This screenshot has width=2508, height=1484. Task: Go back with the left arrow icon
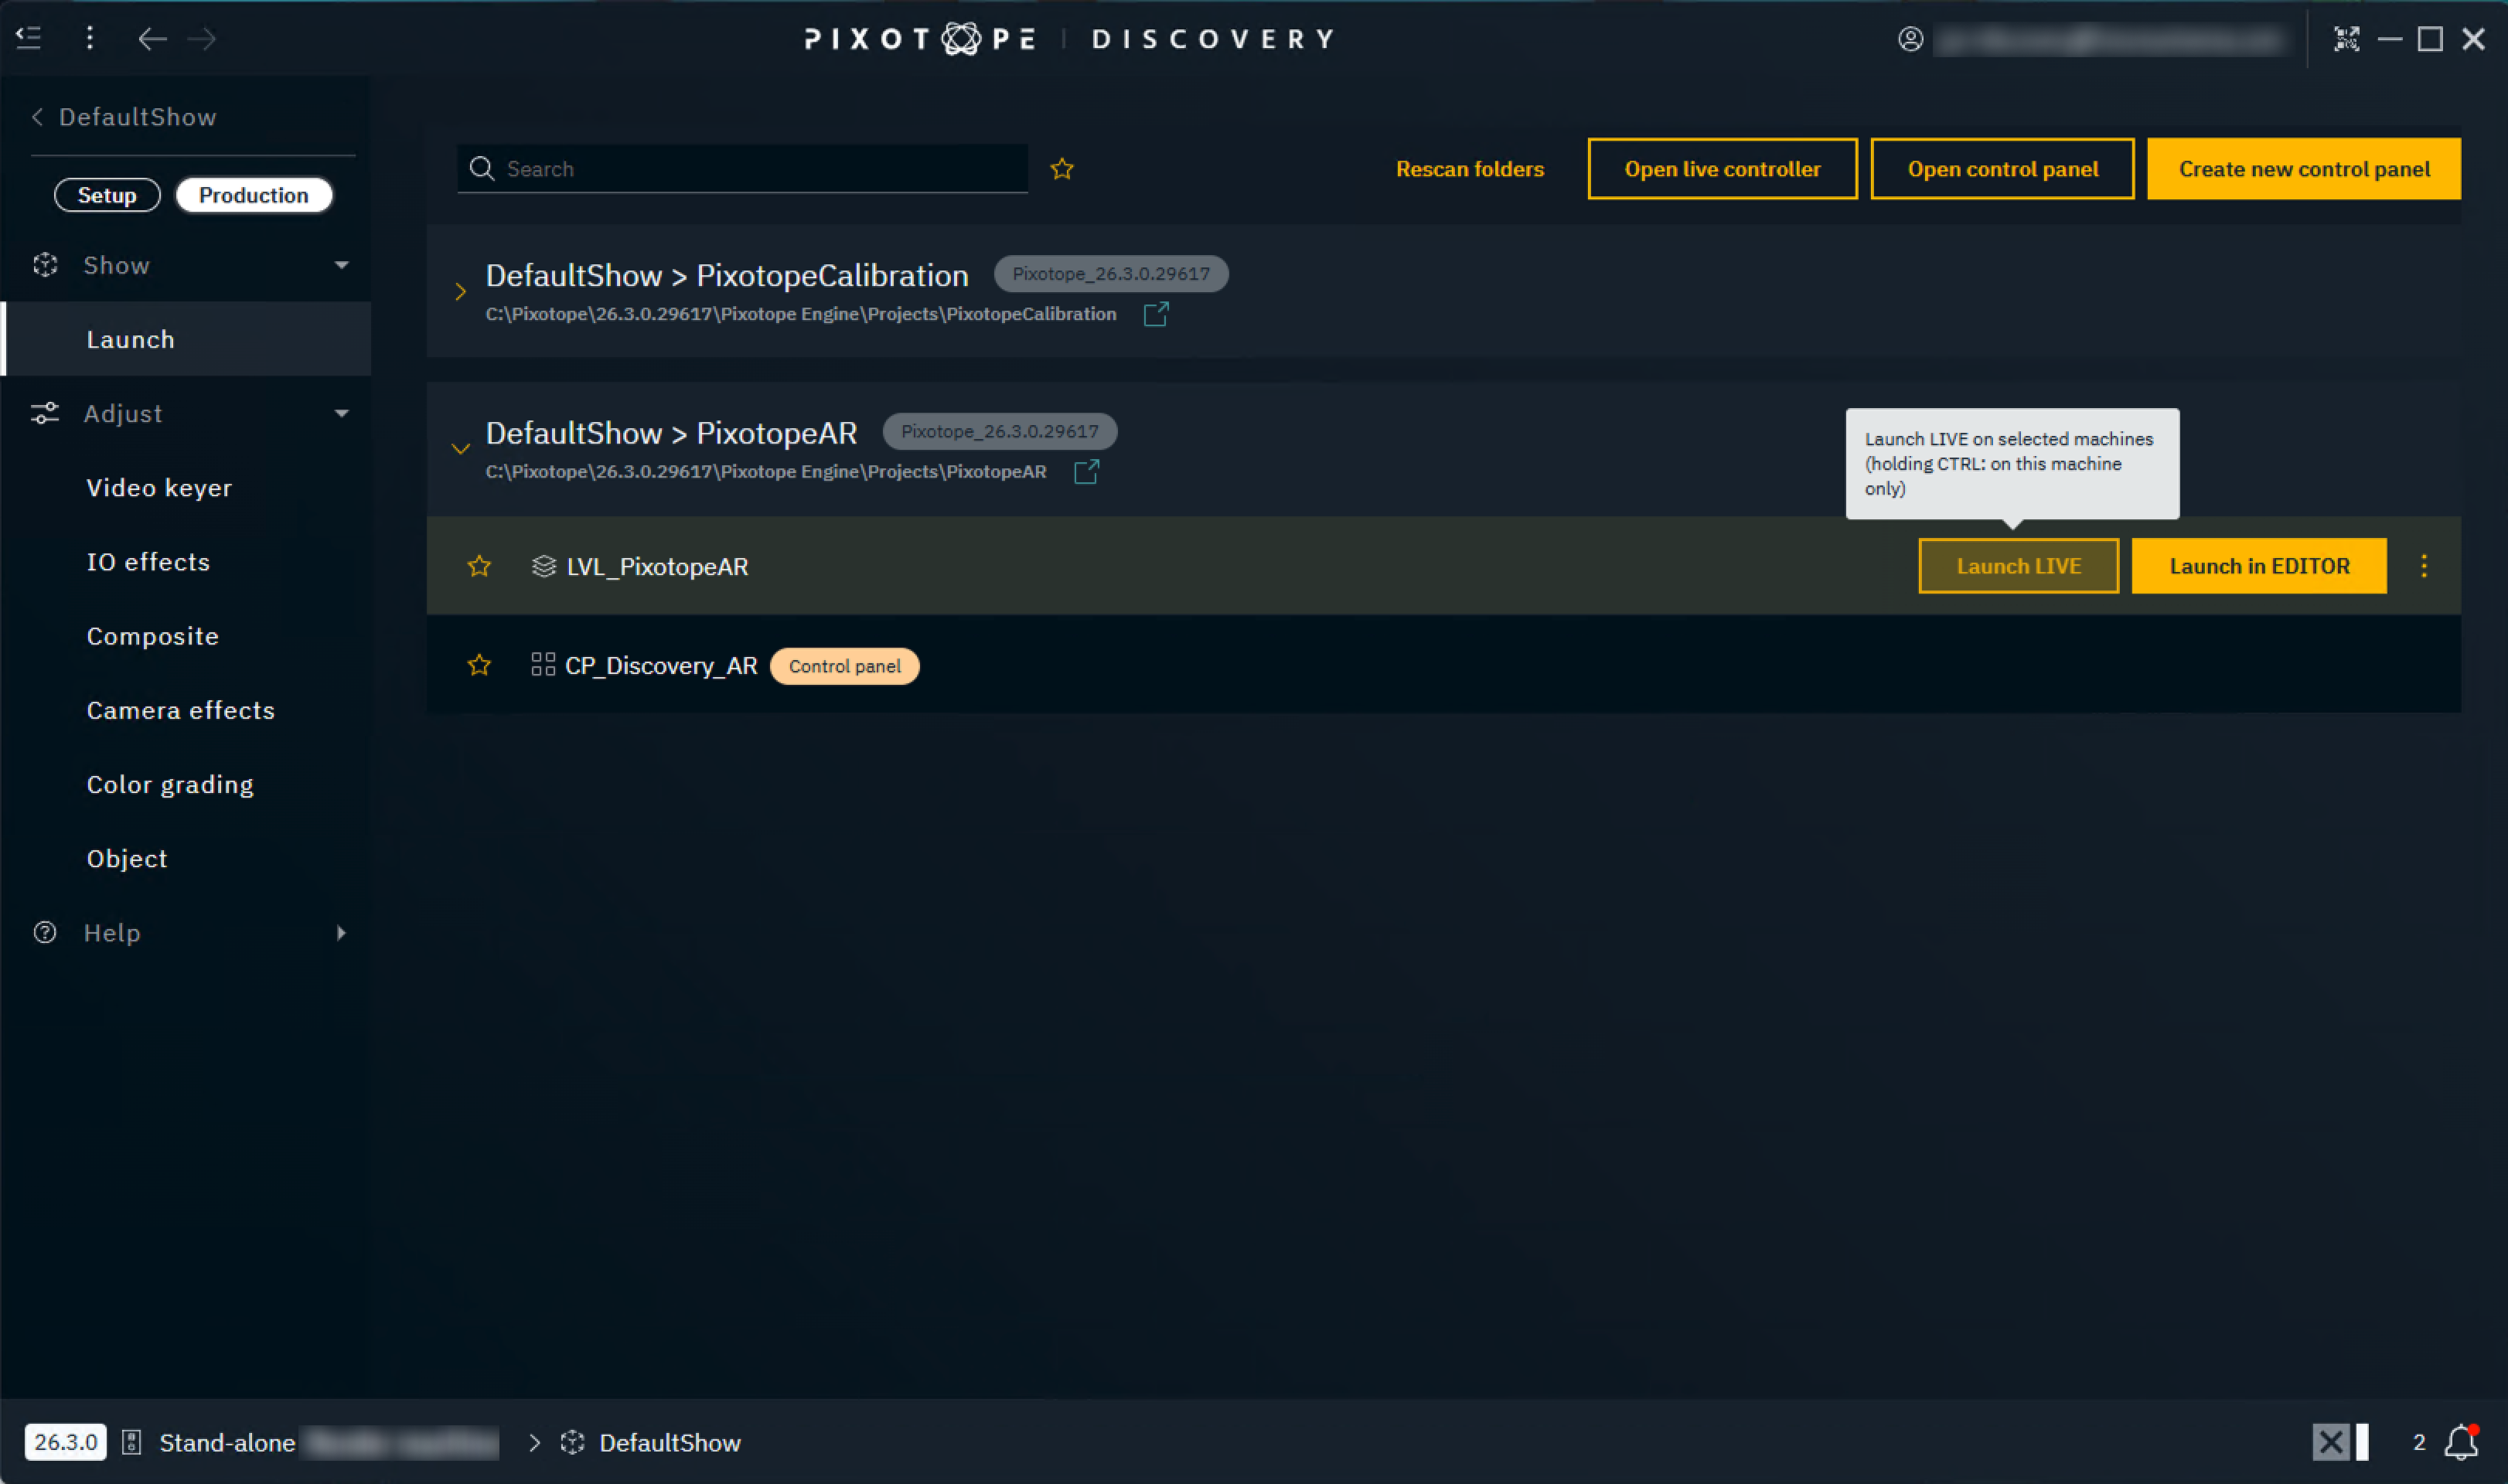tap(152, 39)
